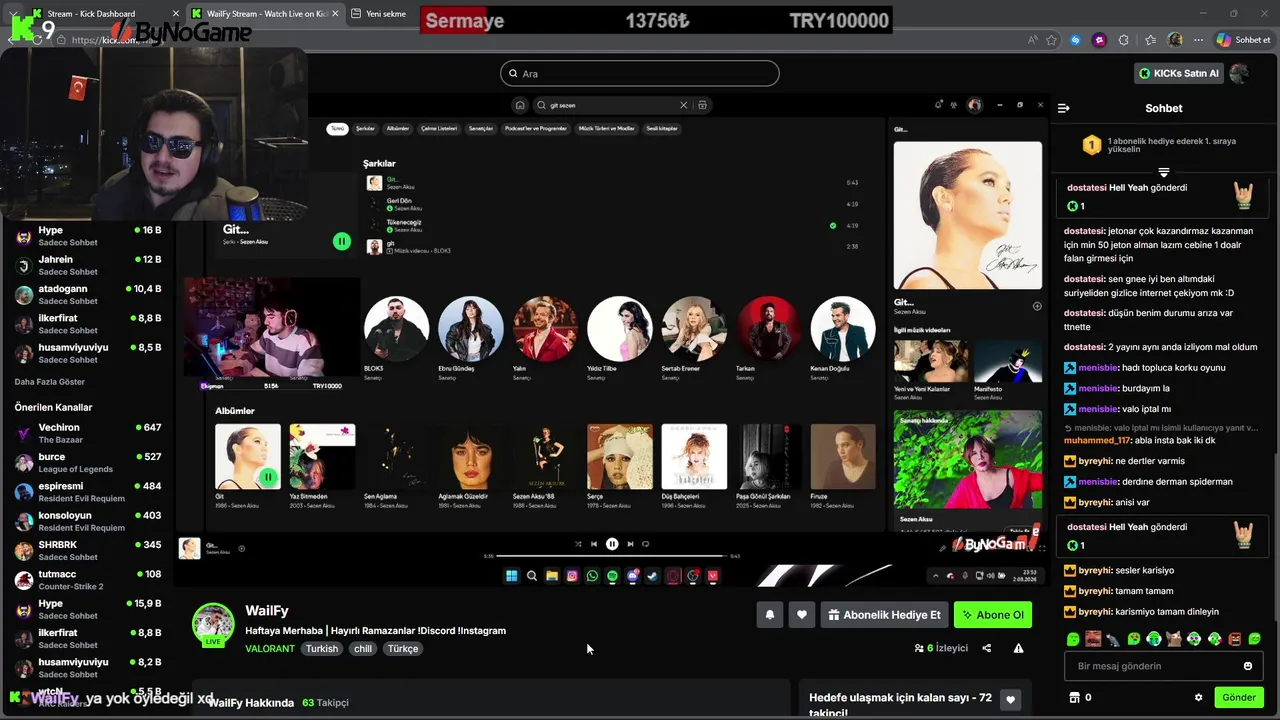Select the song row 'Tükeneceğiz'
The width and height of the screenshot is (1280, 720).
612,225
